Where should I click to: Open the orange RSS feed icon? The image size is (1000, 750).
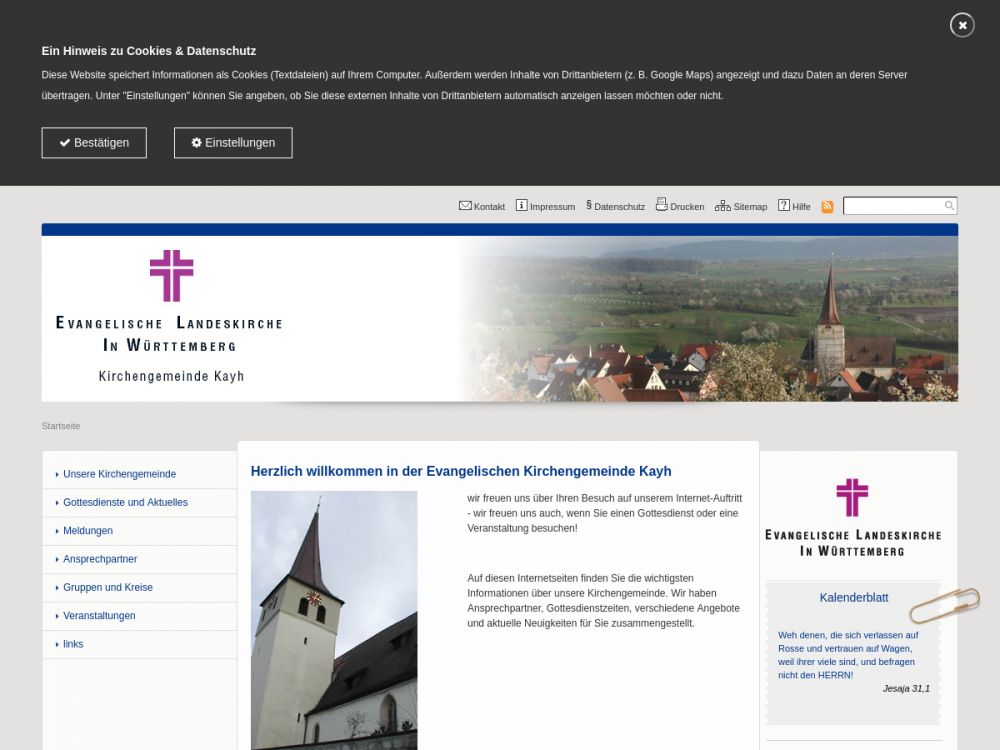(x=827, y=207)
